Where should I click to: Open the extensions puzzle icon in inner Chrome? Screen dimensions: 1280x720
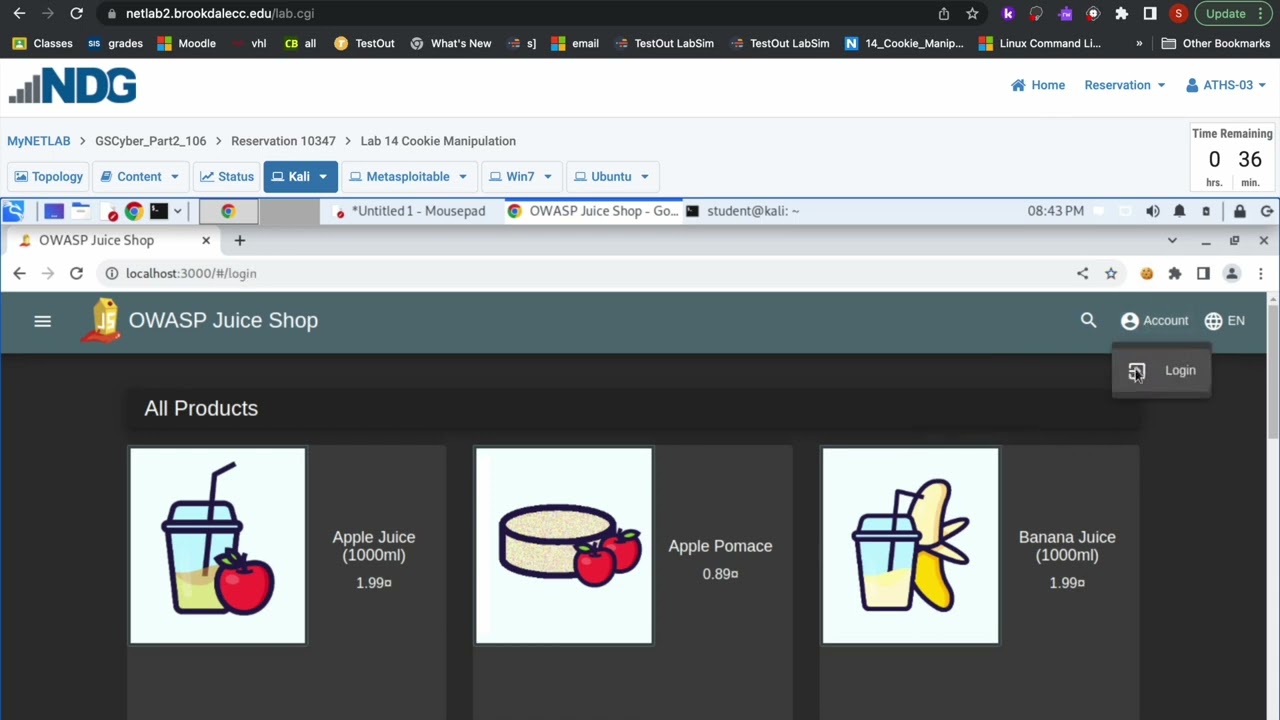click(x=1175, y=273)
